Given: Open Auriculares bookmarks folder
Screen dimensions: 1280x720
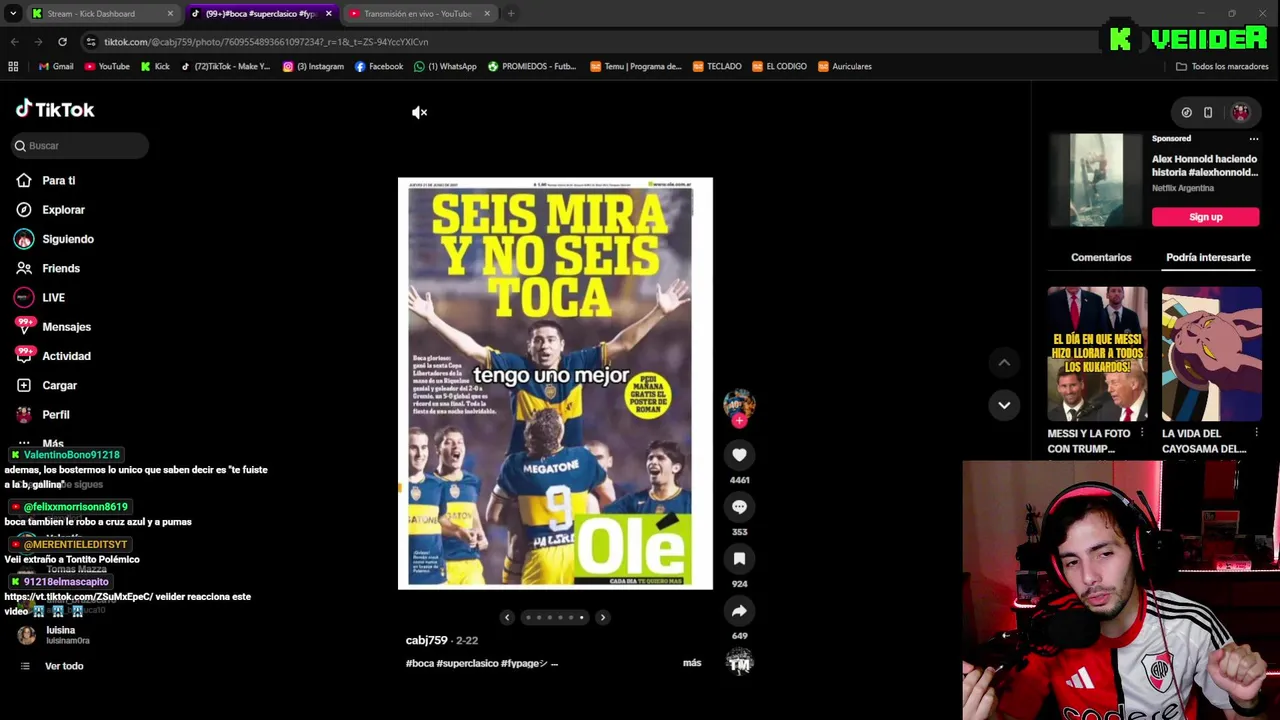Looking at the screenshot, I should click(844, 67).
